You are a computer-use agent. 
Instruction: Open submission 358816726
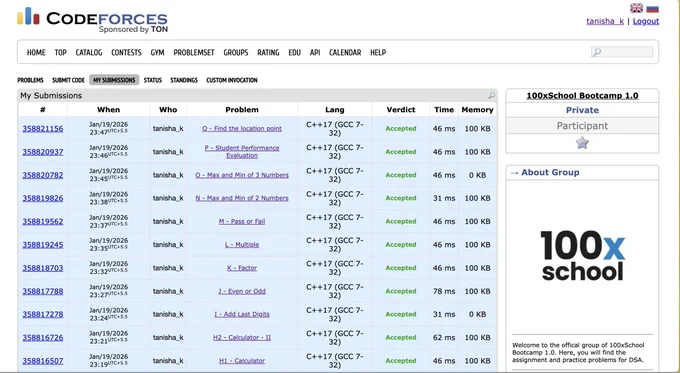coord(43,337)
